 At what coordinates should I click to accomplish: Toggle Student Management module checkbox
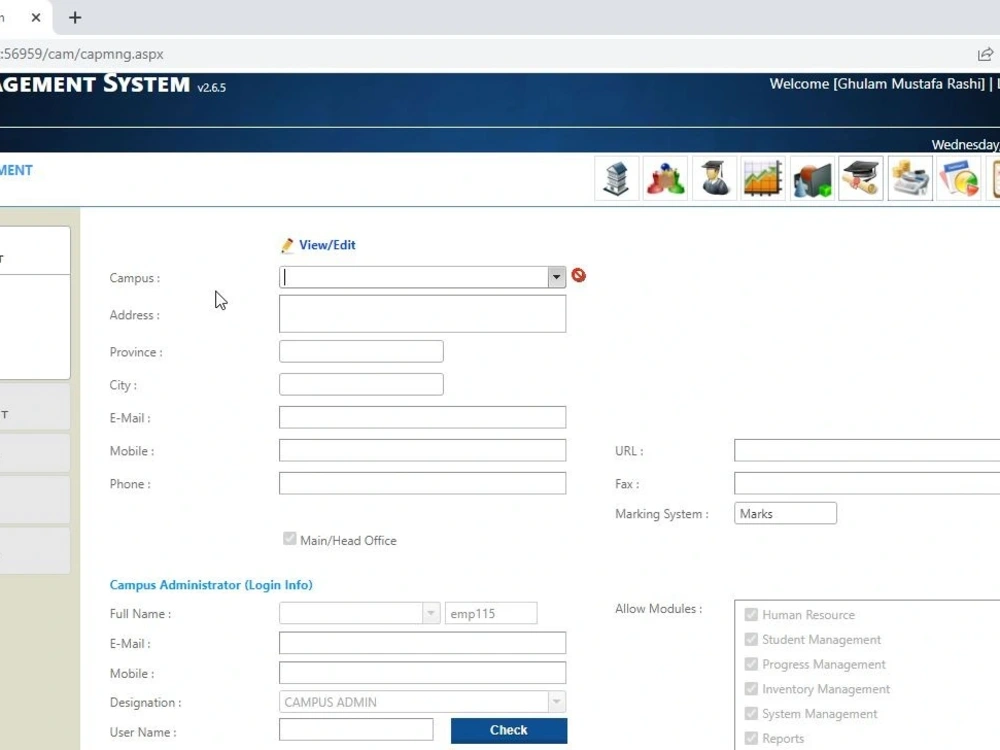751,639
